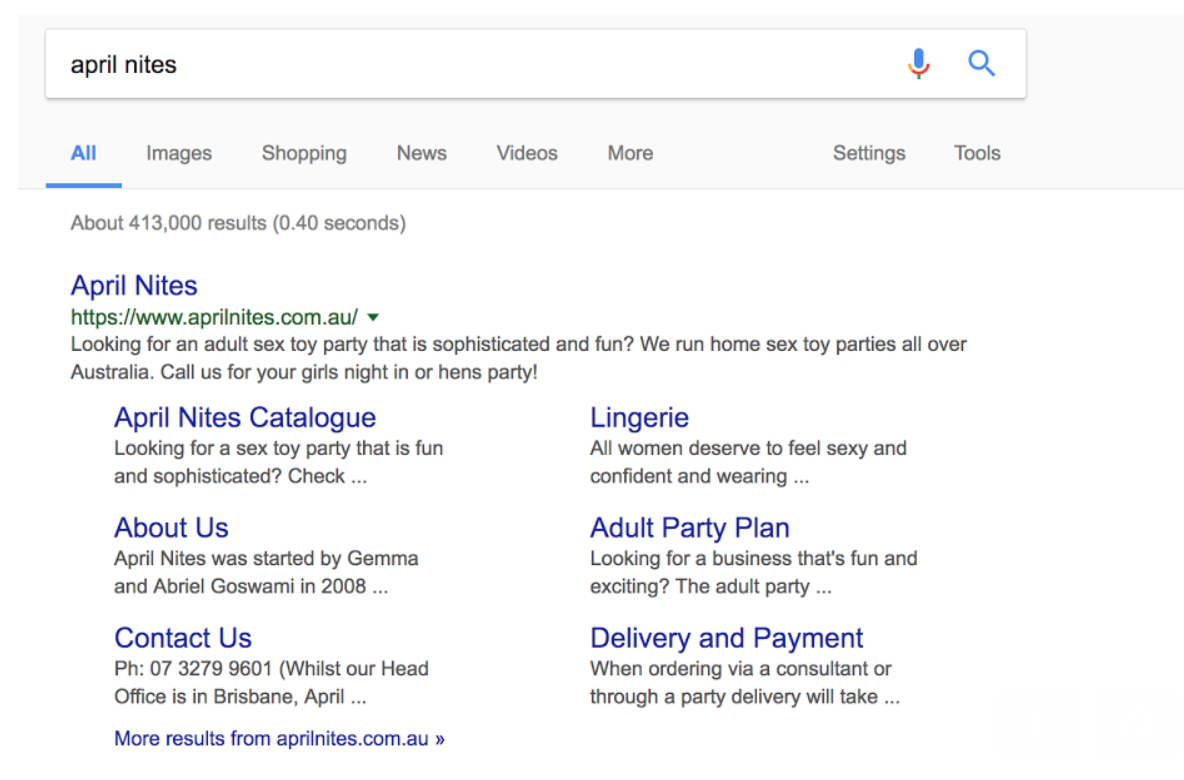This screenshot has height=780, width=1184.
Task: Click the blue magnifying glass search icon
Action: click(981, 63)
